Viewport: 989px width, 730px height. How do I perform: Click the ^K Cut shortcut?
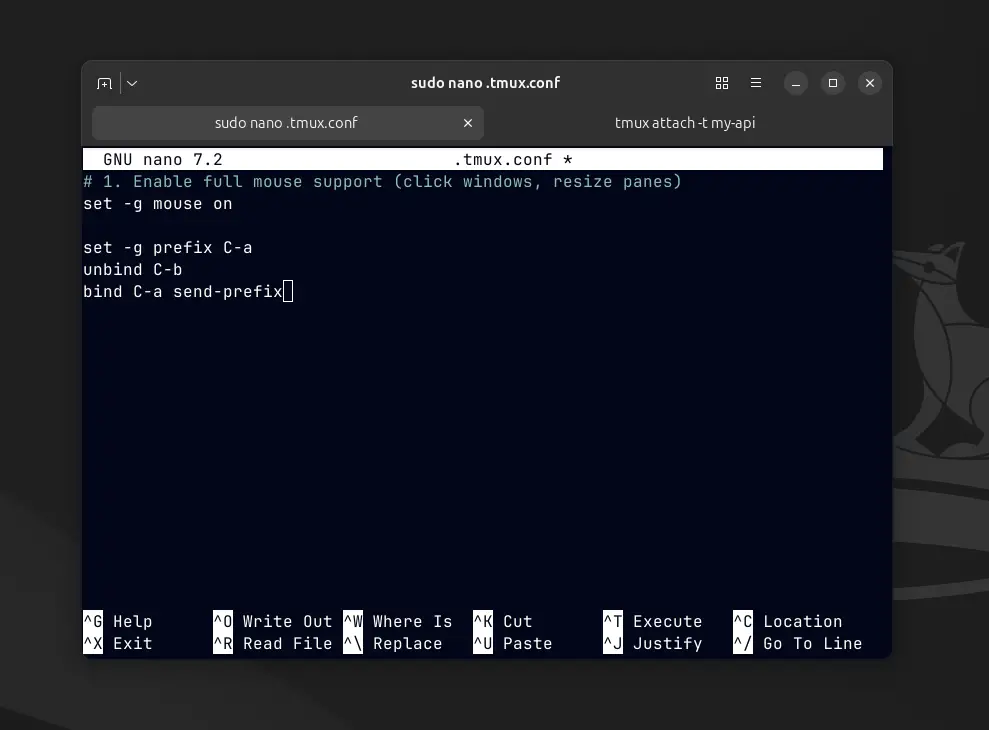(x=503, y=621)
